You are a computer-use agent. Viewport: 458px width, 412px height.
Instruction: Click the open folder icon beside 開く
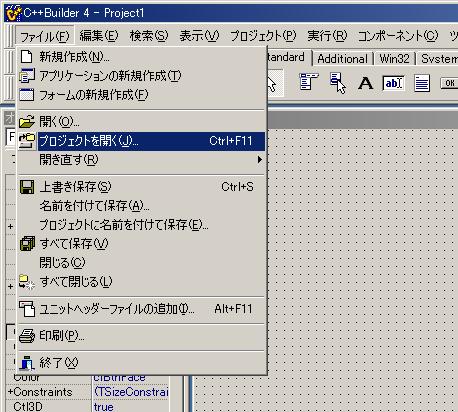pyautogui.click(x=27, y=121)
